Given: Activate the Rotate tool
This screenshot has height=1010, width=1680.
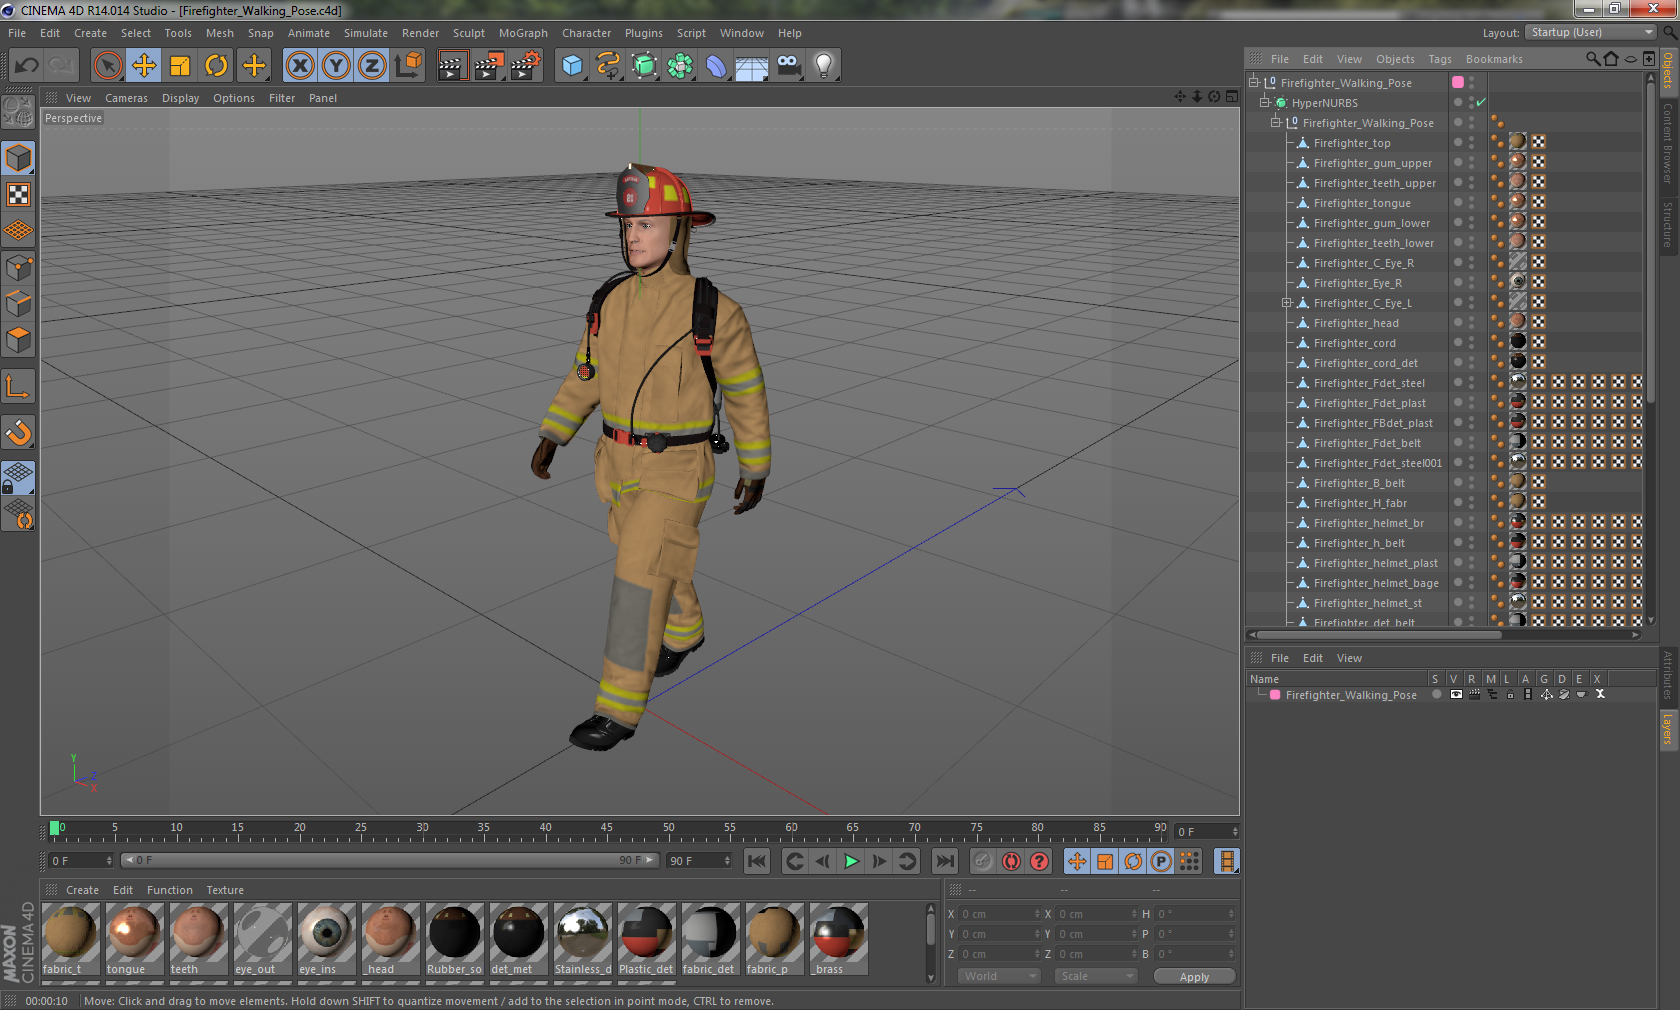Looking at the screenshot, I should [x=216, y=66].
